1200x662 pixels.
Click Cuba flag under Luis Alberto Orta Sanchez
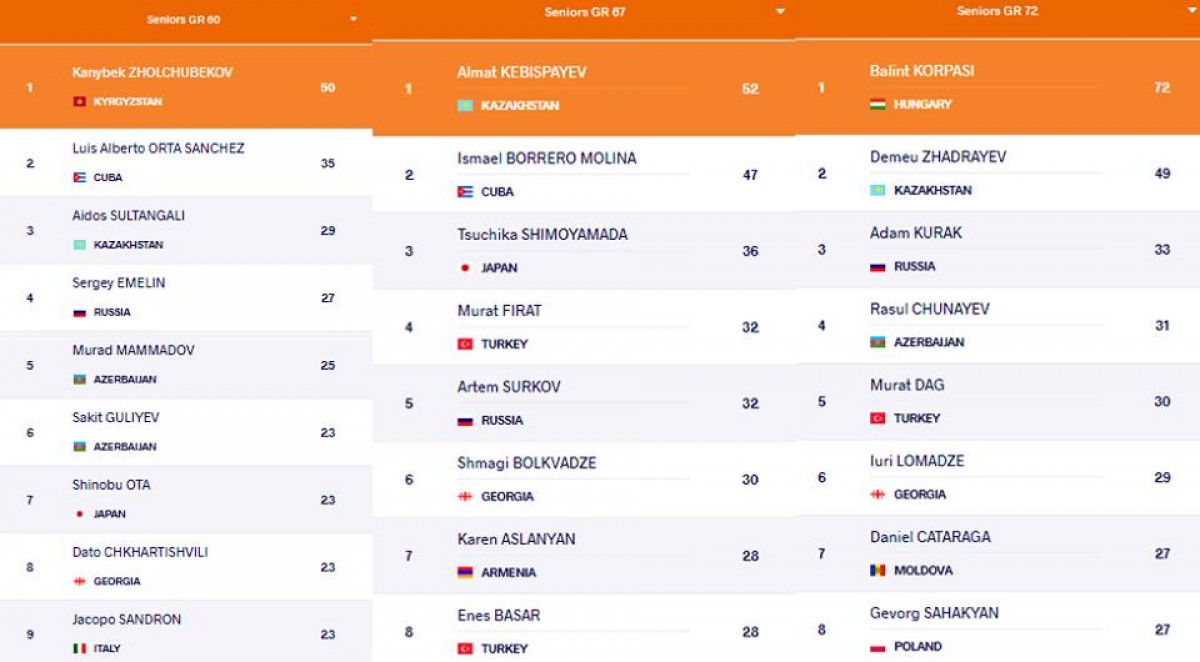click(x=79, y=177)
